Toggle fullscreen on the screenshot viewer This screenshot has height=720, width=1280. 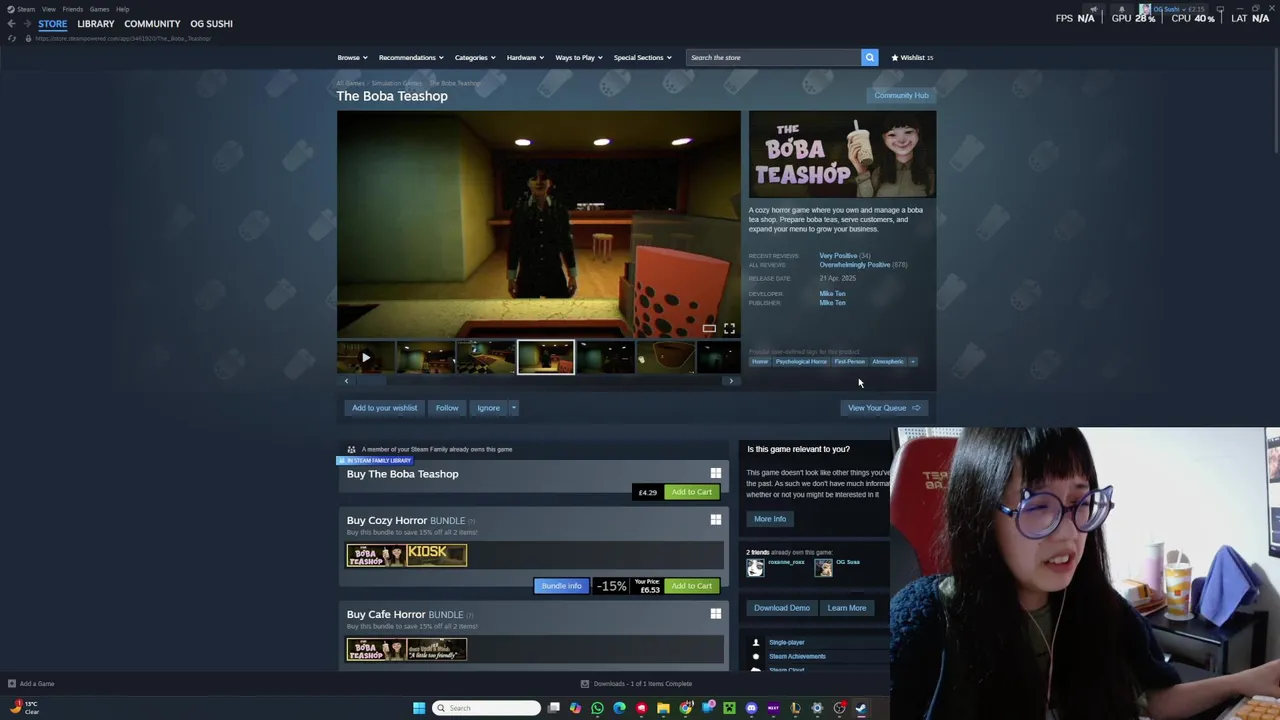(x=729, y=328)
